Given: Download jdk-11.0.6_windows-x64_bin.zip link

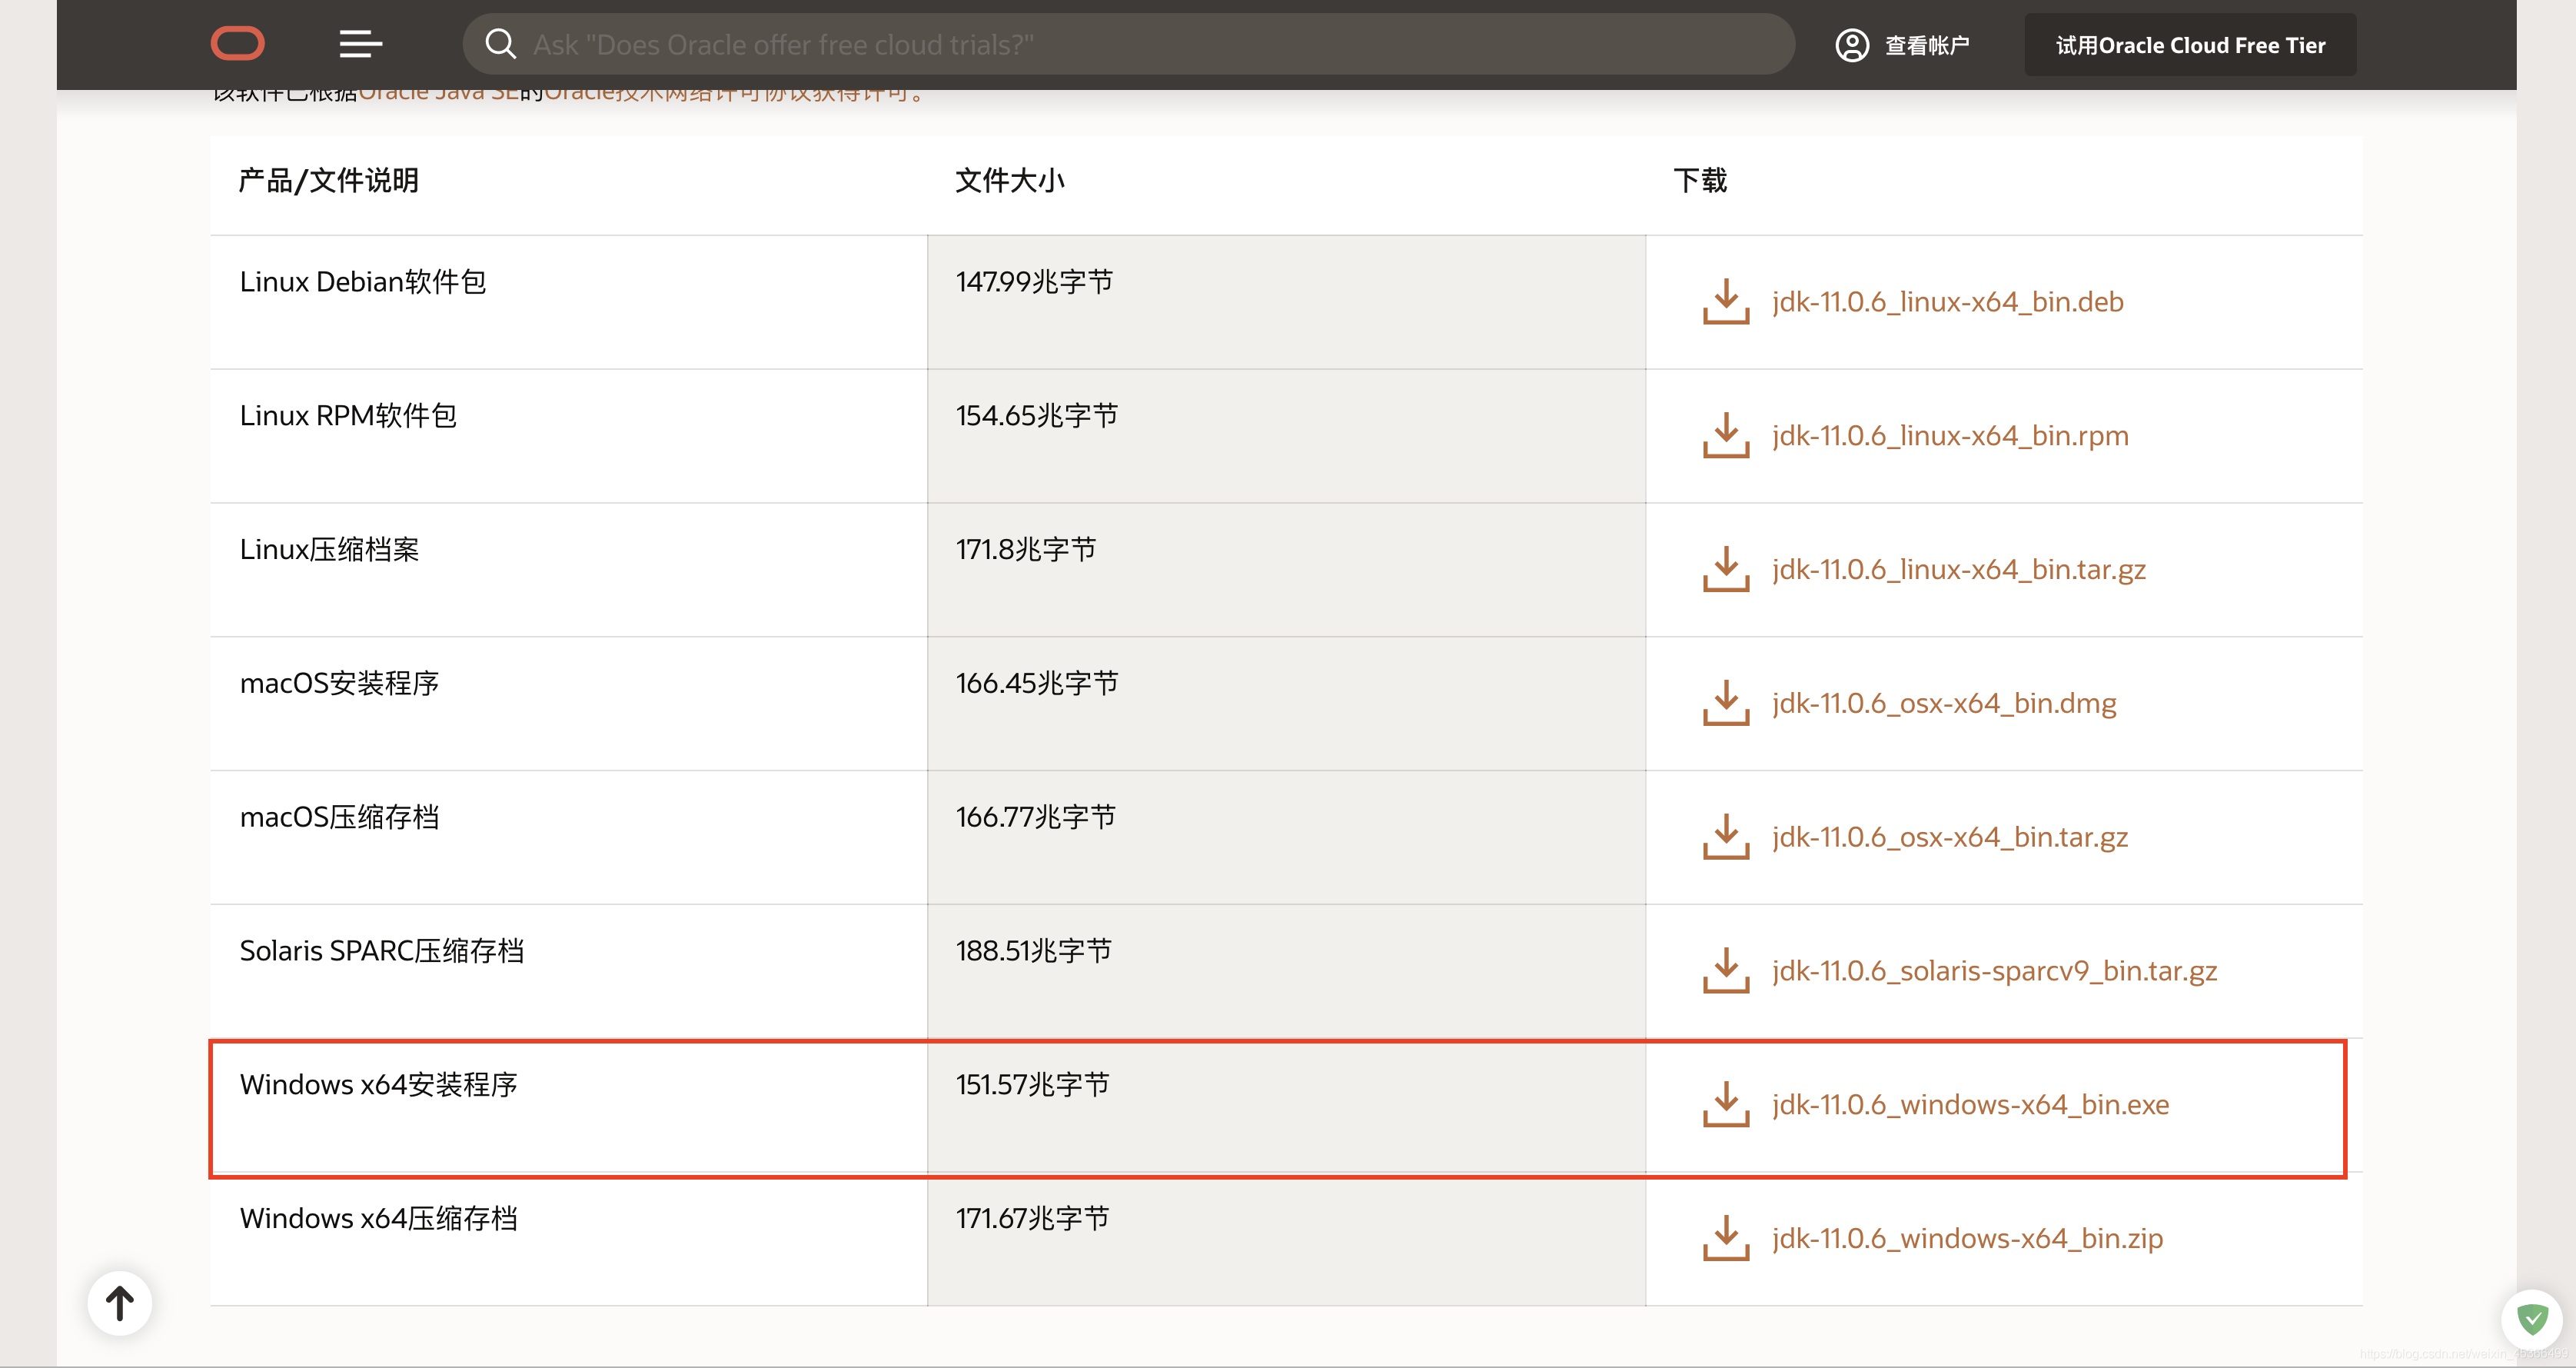Looking at the screenshot, I should coord(1967,1238).
